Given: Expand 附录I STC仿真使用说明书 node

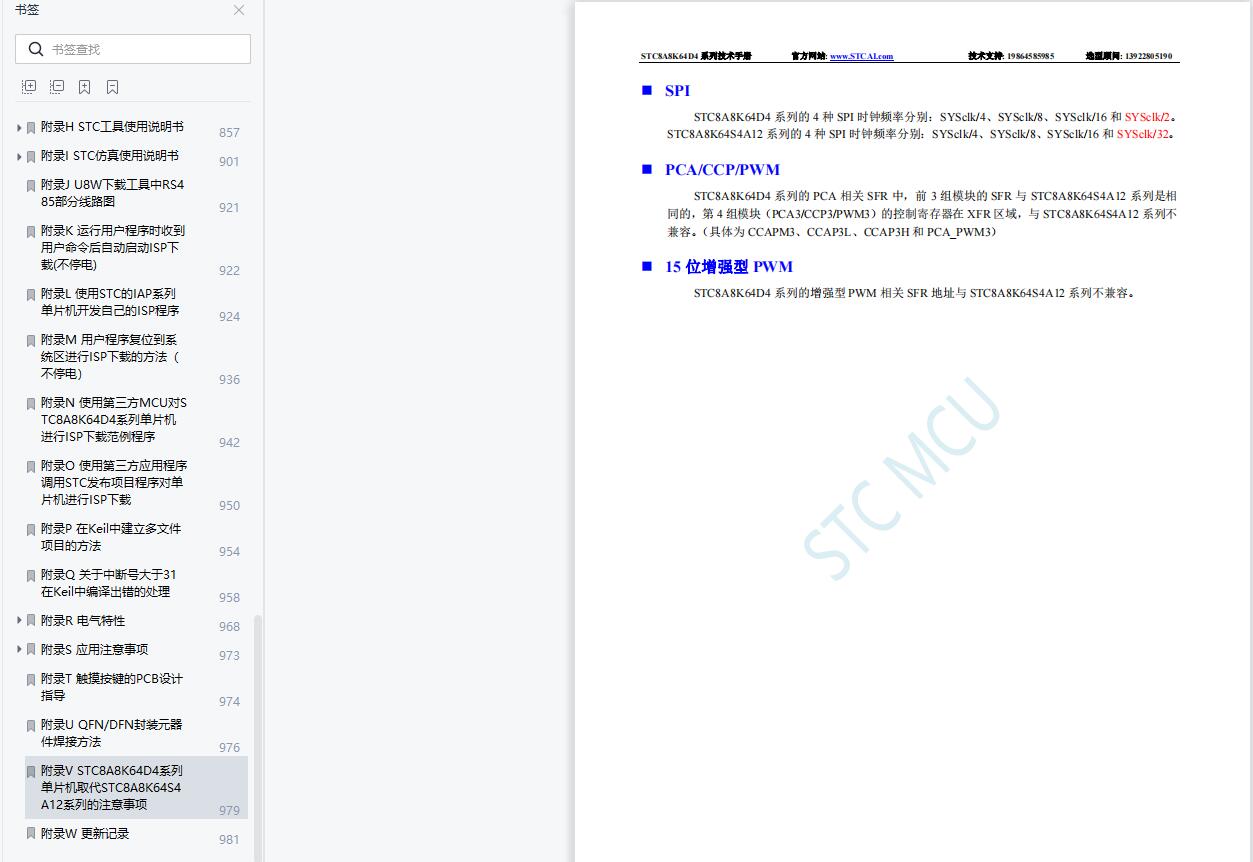Looking at the screenshot, I should [19, 157].
